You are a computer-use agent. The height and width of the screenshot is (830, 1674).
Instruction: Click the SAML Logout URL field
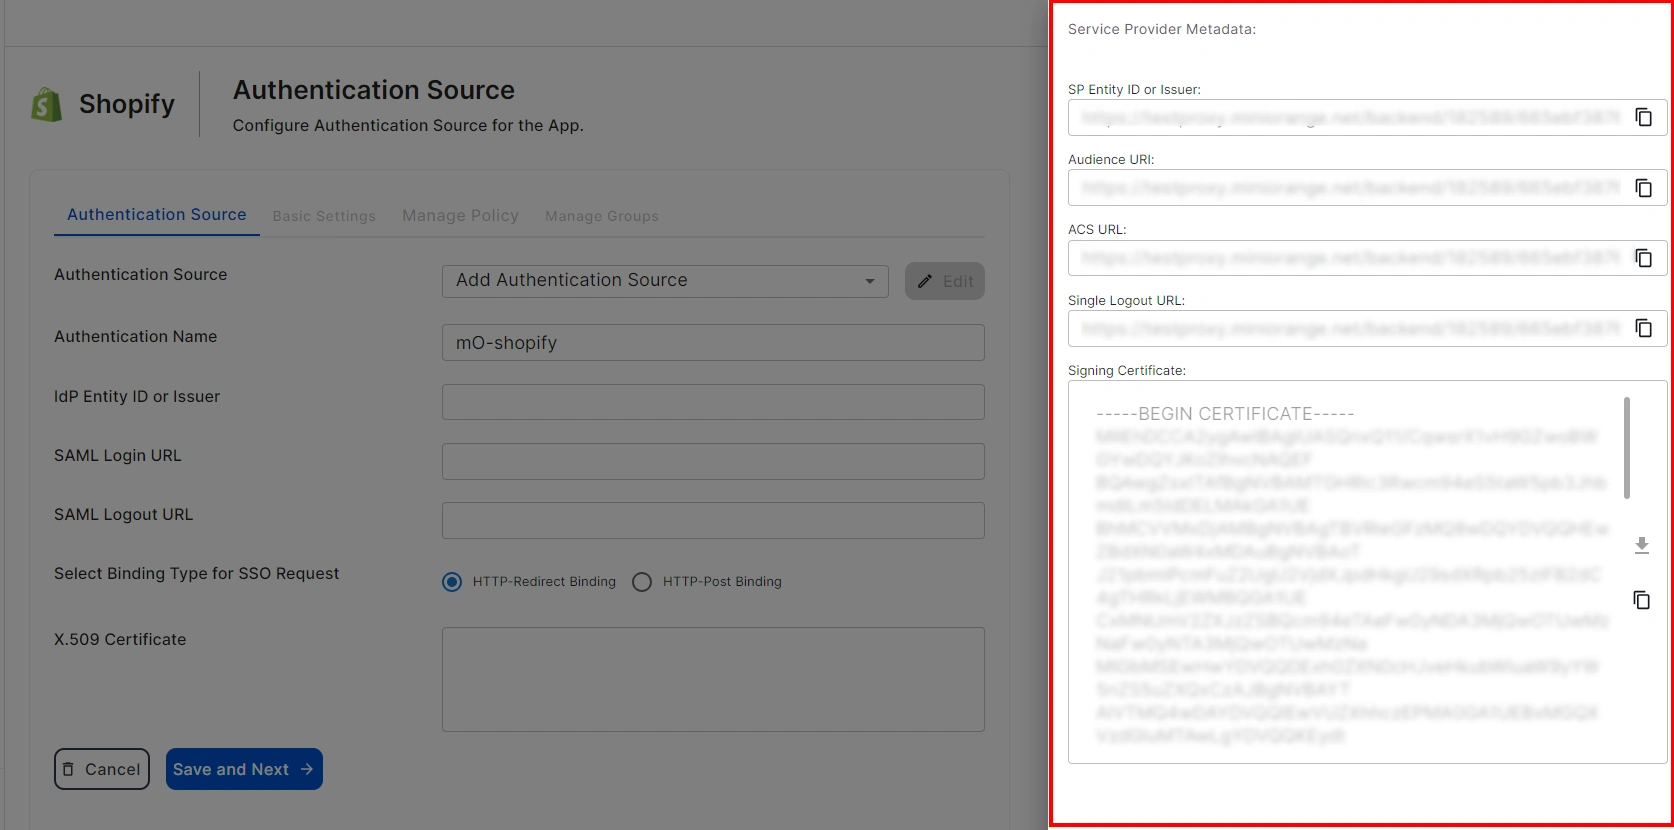click(x=713, y=520)
